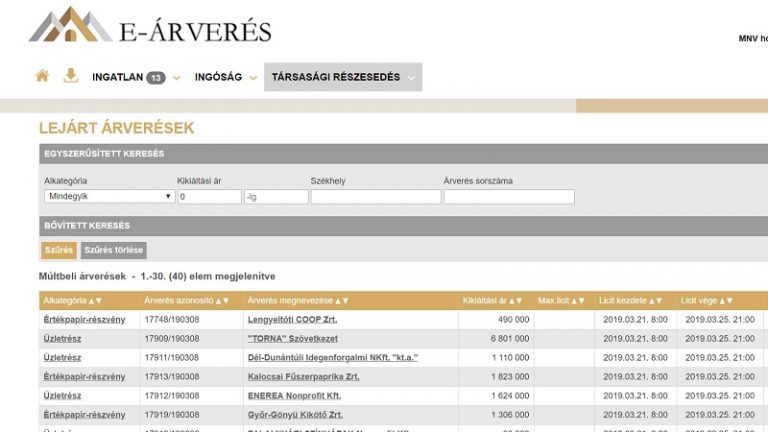Select auction ID 17912/190308
Viewport: 768px width, 432px height.
point(172,396)
